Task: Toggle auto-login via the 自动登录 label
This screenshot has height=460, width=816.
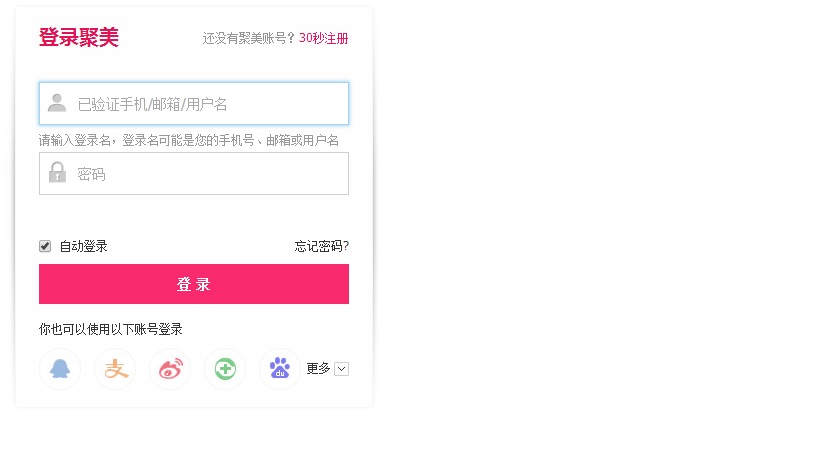Action: point(83,246)
